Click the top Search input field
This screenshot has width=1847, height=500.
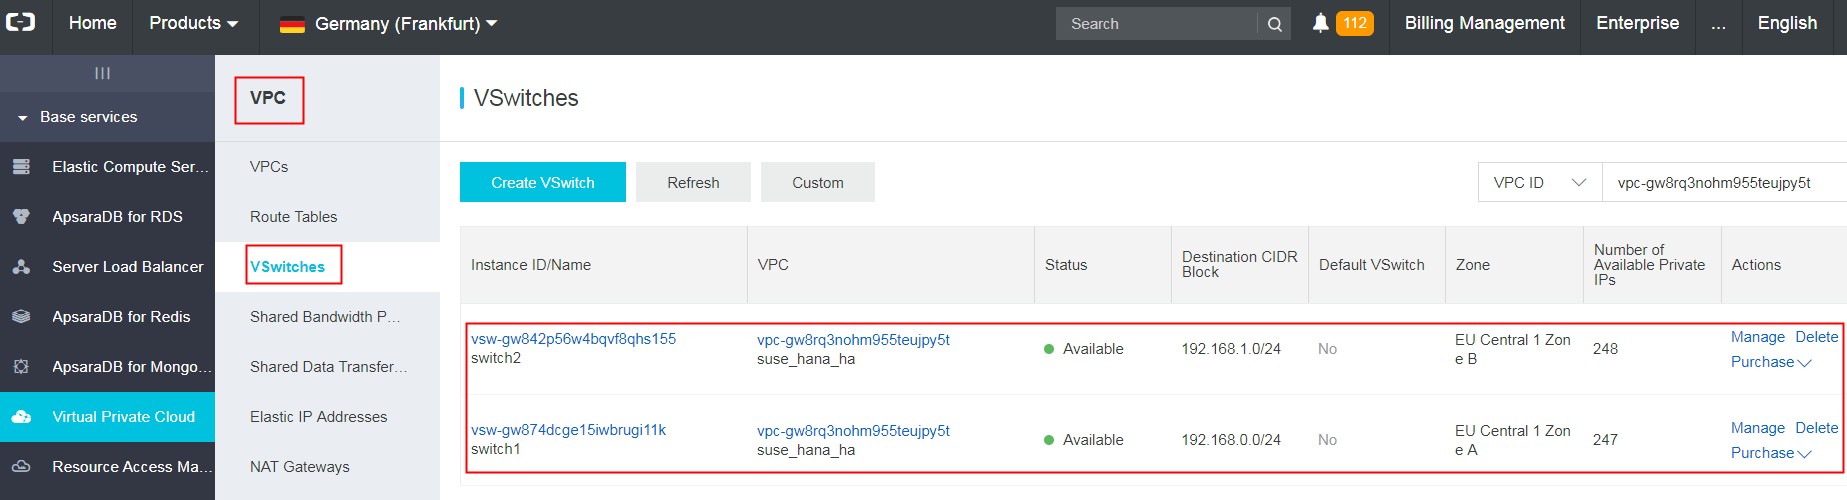1155,24
